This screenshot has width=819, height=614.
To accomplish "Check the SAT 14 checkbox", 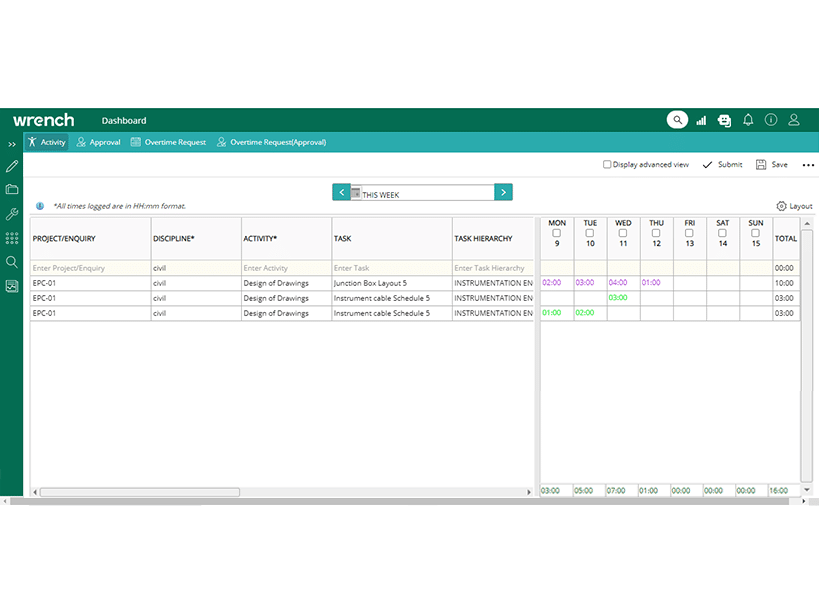I will coord(722,233).
